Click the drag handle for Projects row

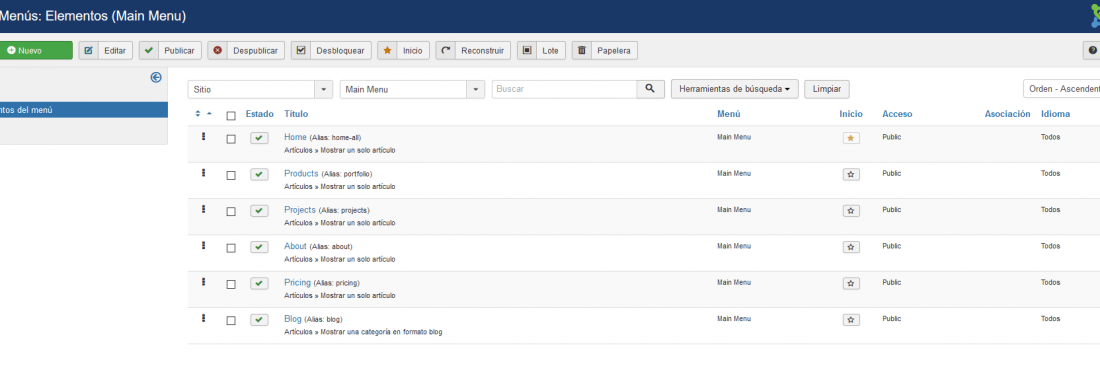(203, 209)
